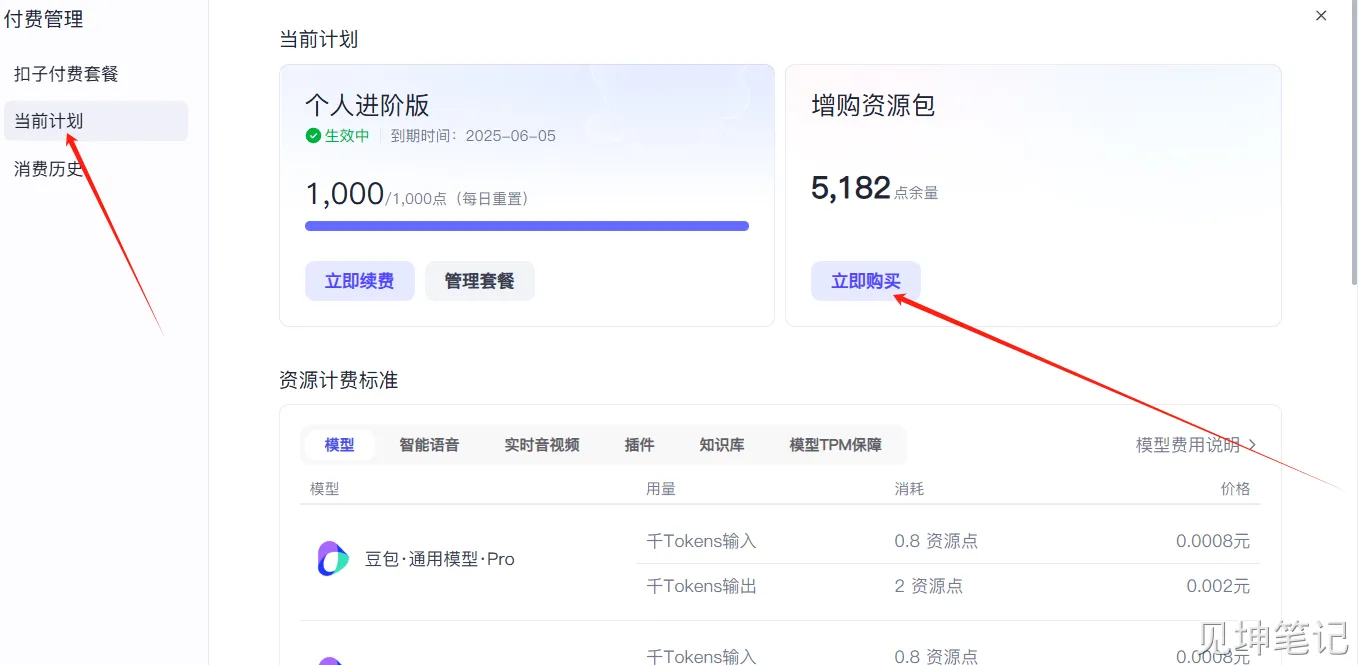Open the 实时音视频 tab
The image size is (1358, 665).
pyautogui.click(x=541, y=445)
